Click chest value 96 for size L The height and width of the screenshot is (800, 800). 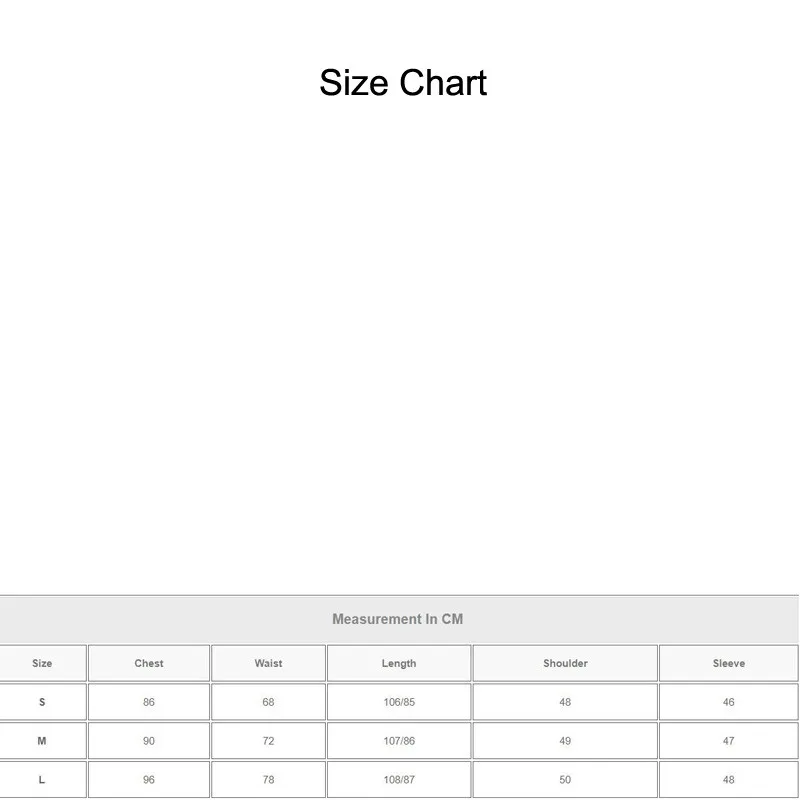click(x=149, y=780)
